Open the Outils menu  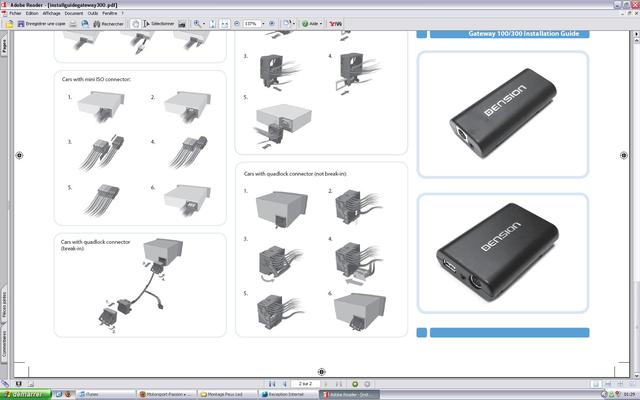[93, 13]
